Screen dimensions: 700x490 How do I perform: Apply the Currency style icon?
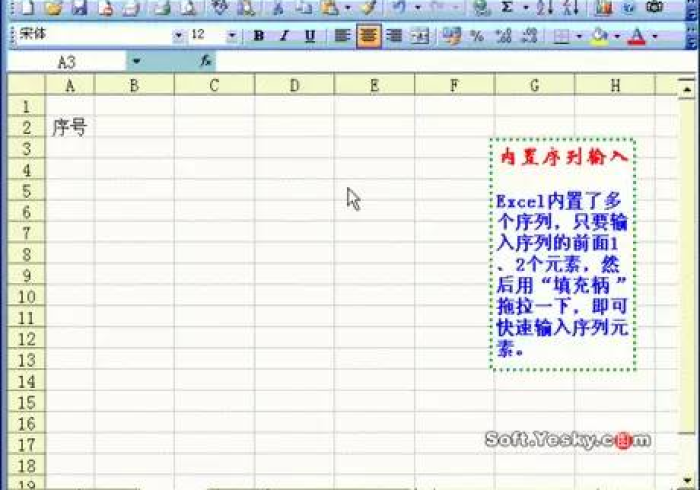pos(452,36)
